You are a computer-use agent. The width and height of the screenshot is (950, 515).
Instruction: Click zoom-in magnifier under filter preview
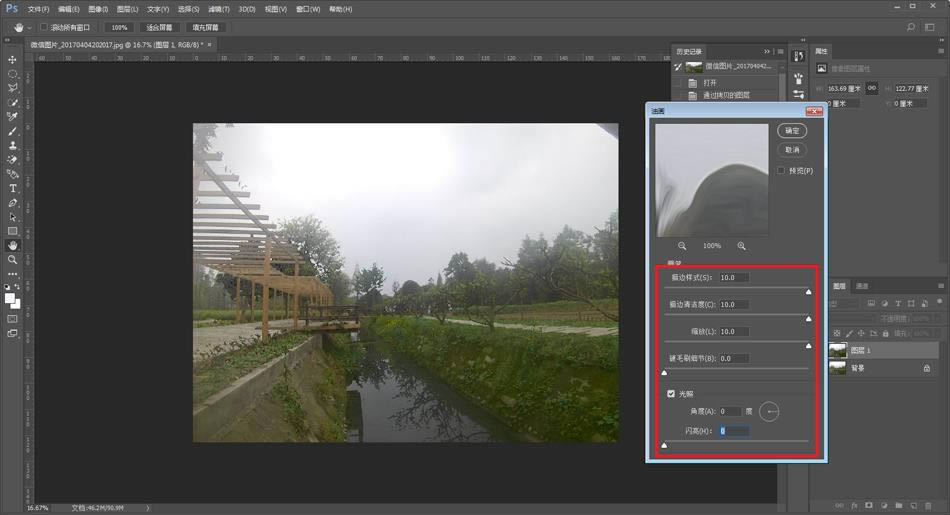coord(742,246)
